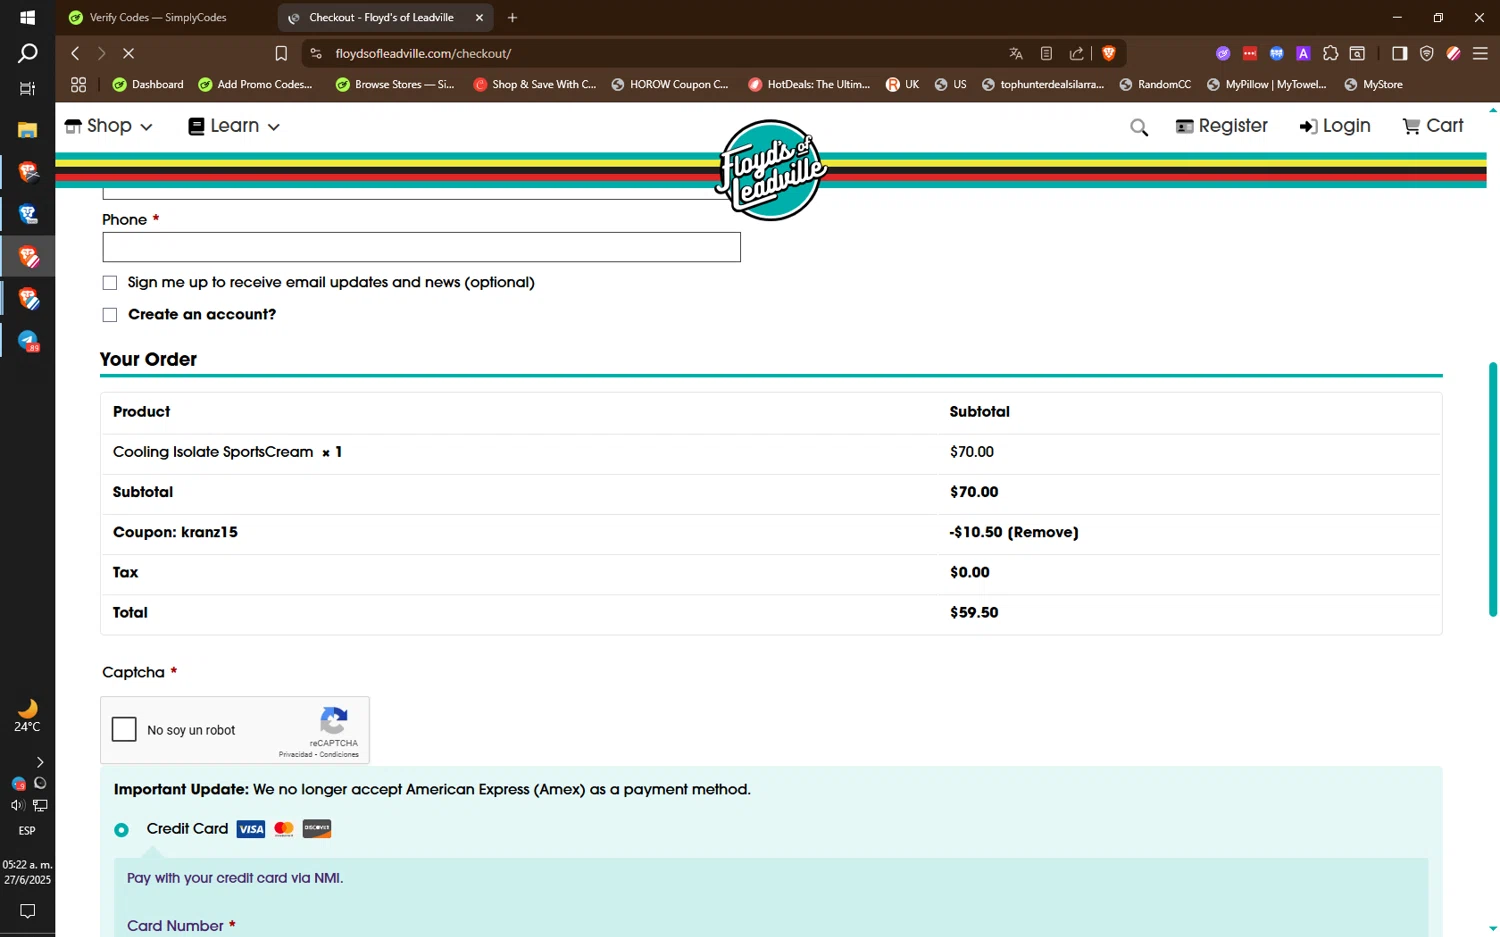Expand the Shop dropdown menu
Screen dimensions: 1500x937
108,126
